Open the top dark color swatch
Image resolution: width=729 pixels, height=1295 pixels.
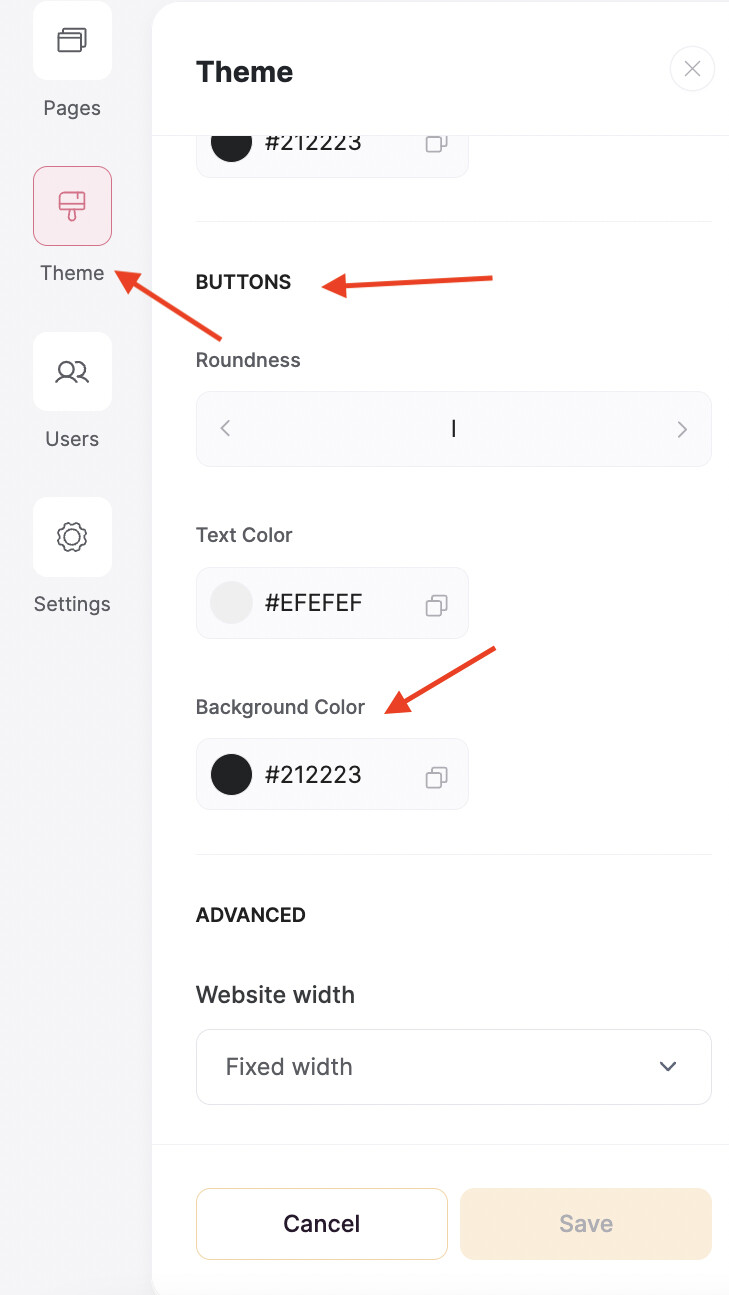[232, 143]
